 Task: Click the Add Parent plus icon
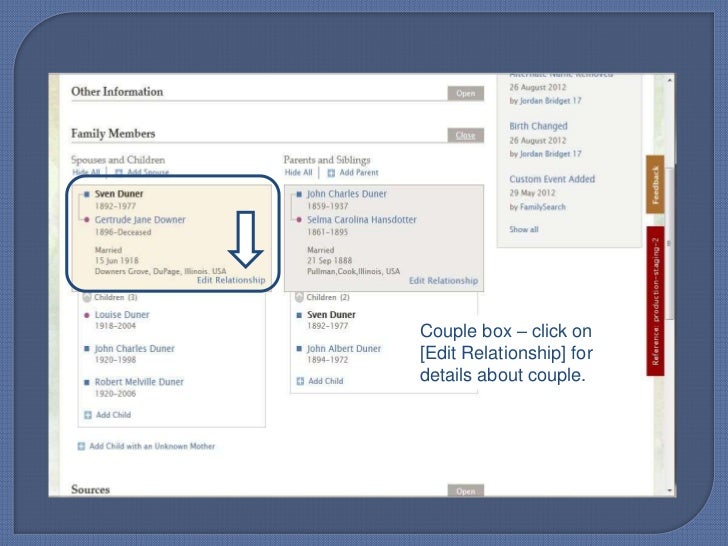pyautogui.click(x=331, y=173)
